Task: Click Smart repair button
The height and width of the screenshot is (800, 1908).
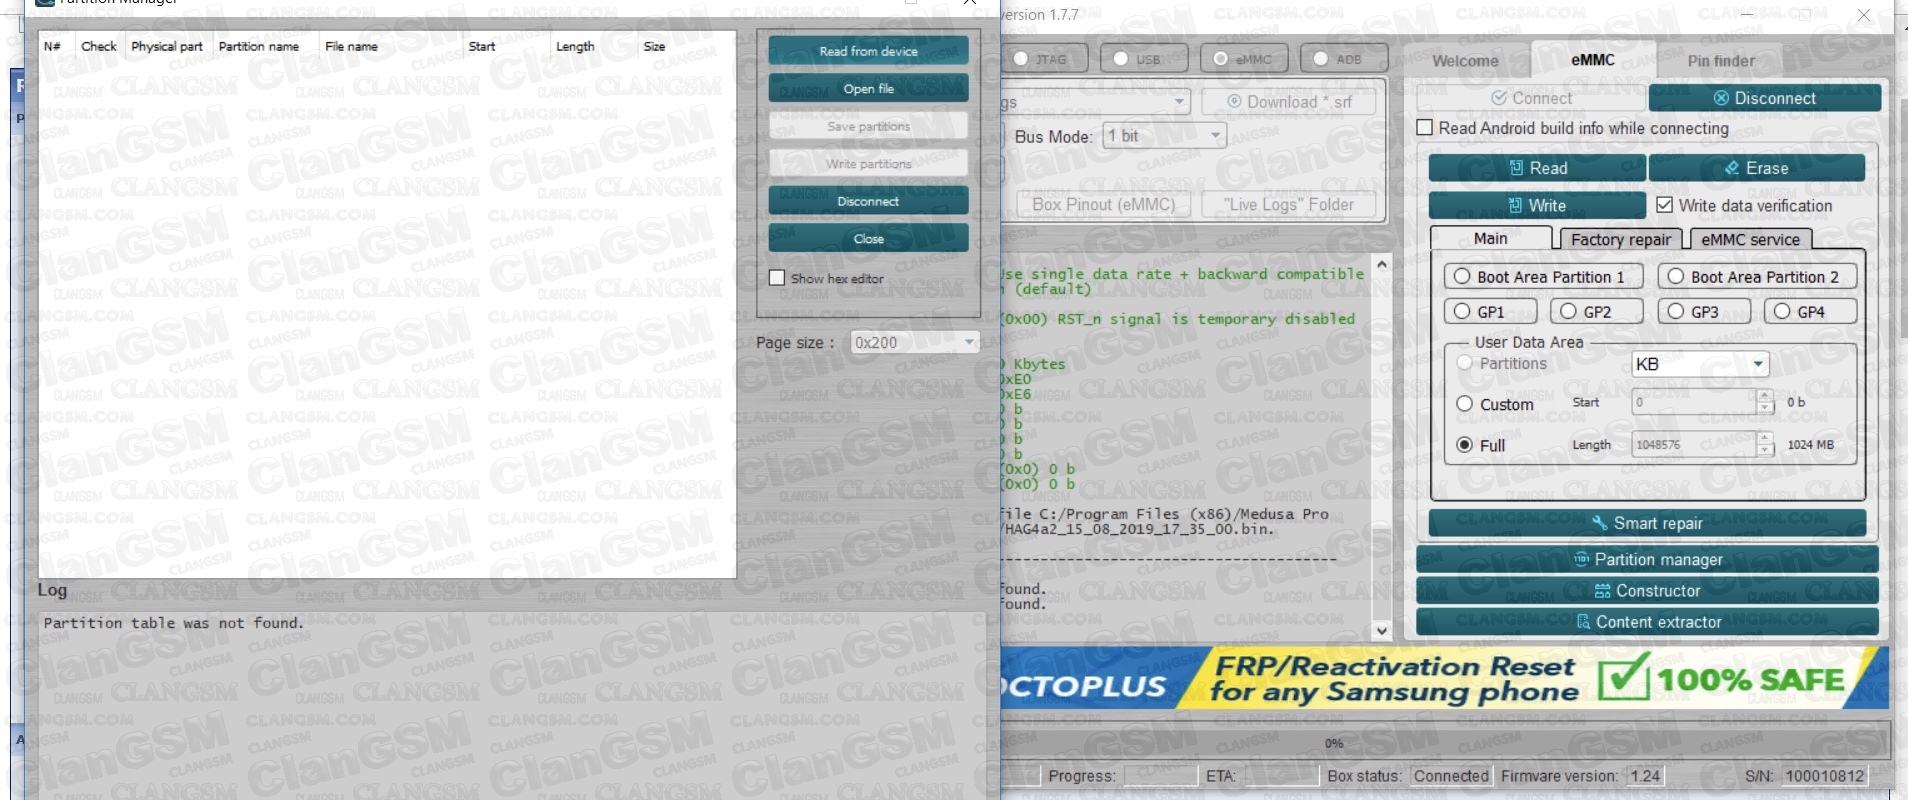Action: pyautogui.click(x=1647, y=523)
